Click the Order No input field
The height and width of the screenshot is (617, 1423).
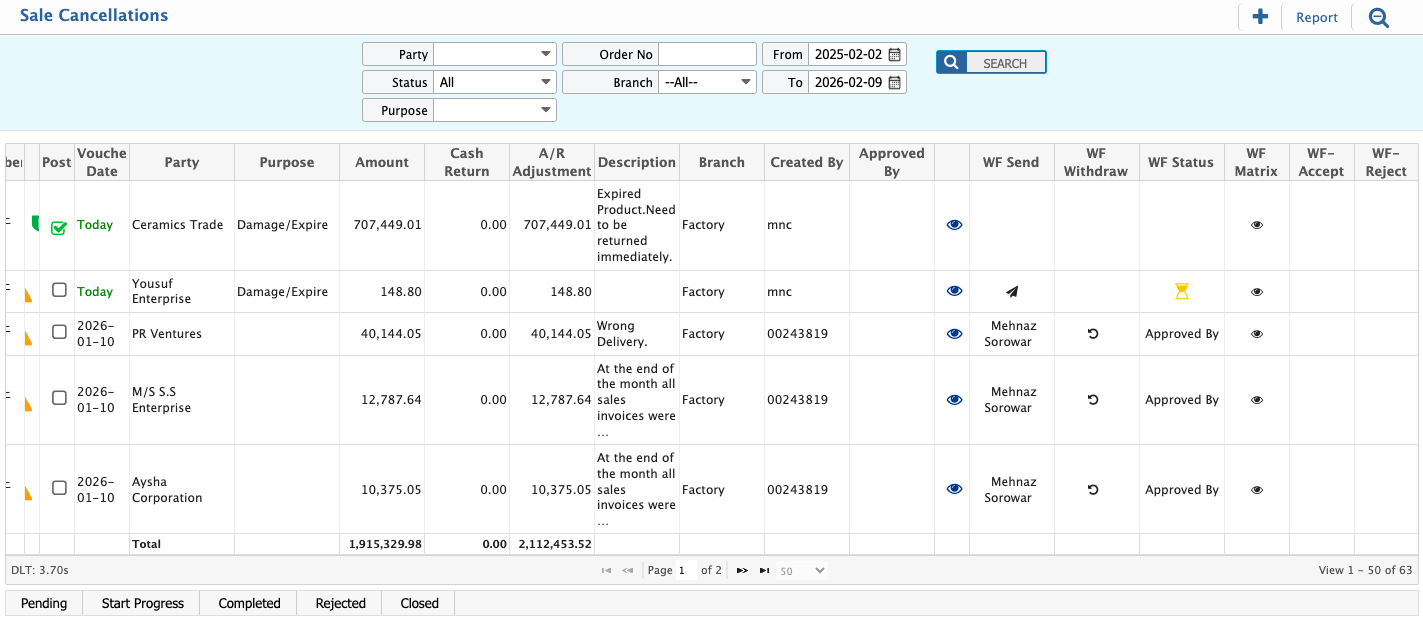[x=707, y=54]
